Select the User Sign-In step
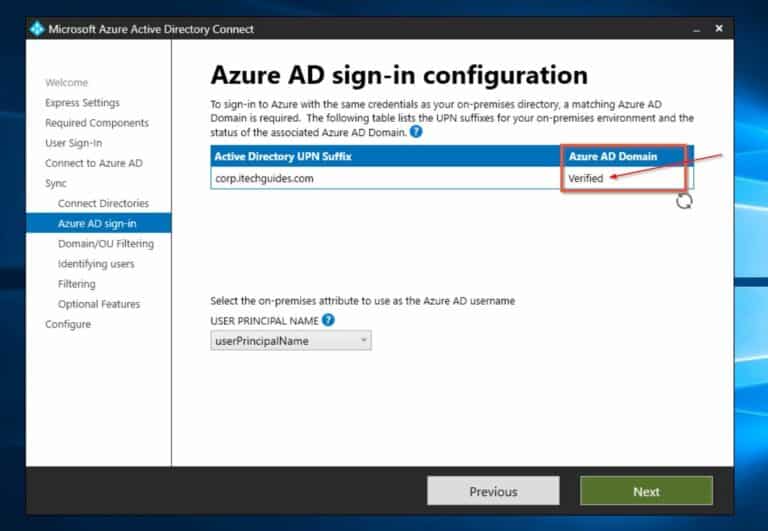Viewport: 768px width, 531px height. [73, 143]
